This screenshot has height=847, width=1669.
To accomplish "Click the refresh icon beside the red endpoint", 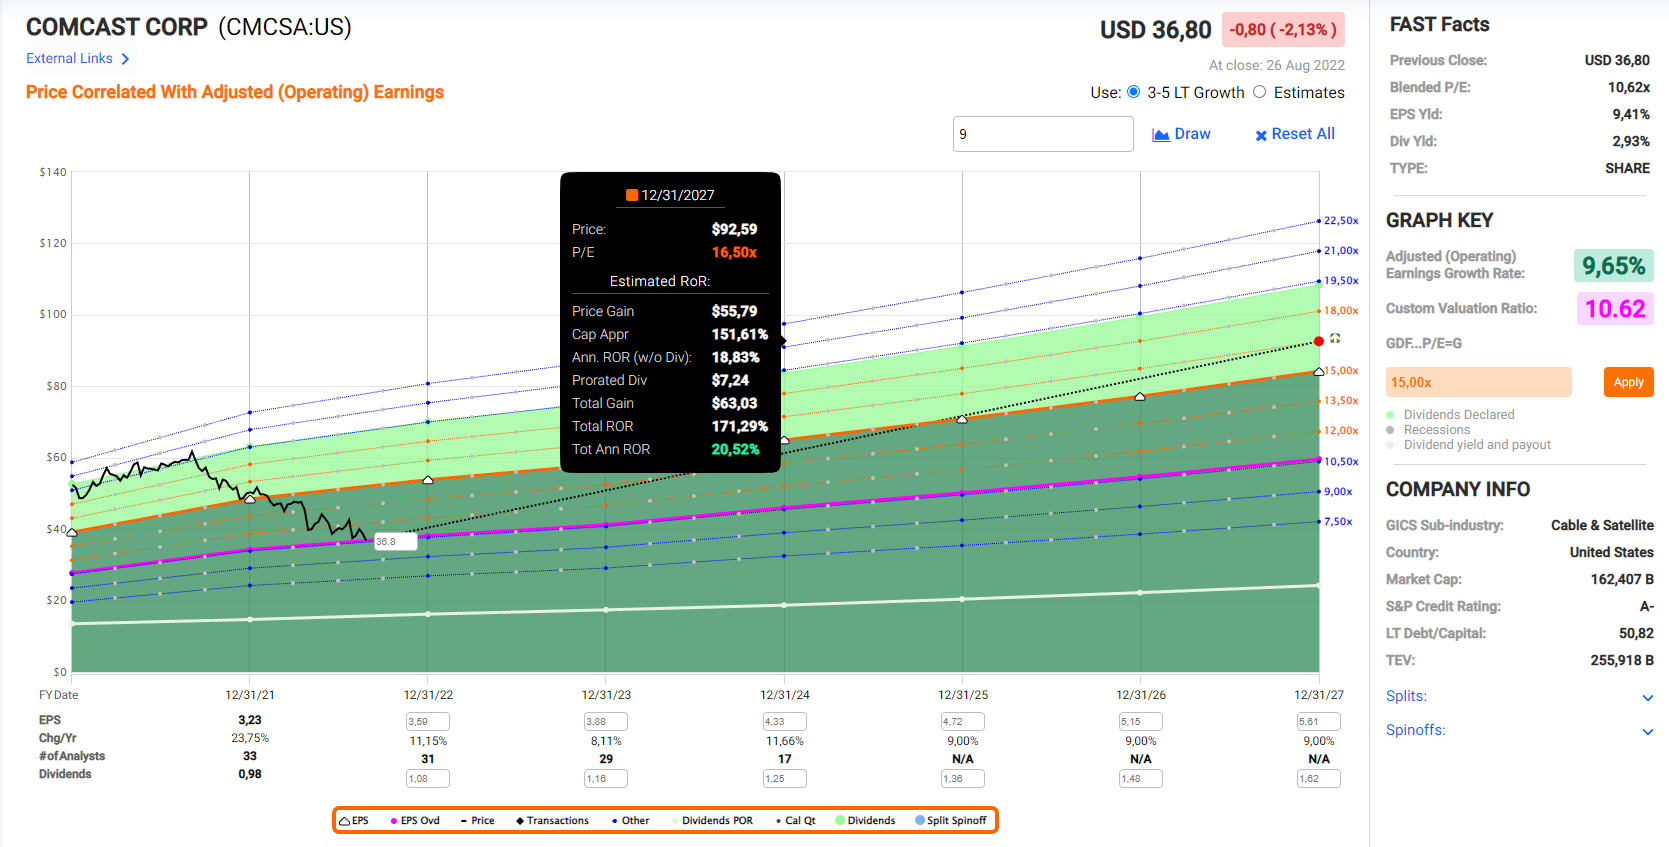I will tap(1335, 339).
